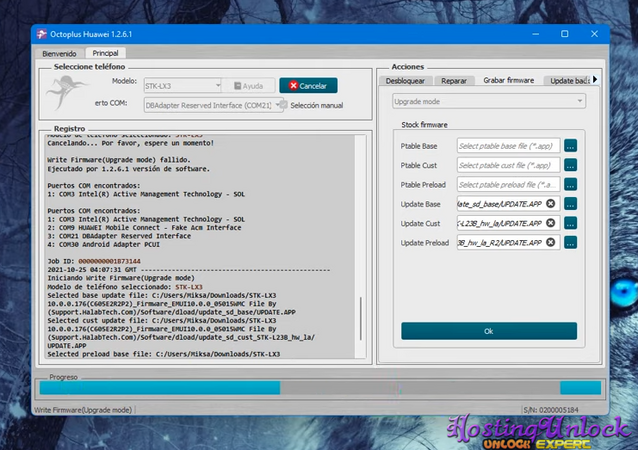Viewport: 638px width, 450px height.
Task: Open the Update Base file browser
Action: click(x=570, y=204)
